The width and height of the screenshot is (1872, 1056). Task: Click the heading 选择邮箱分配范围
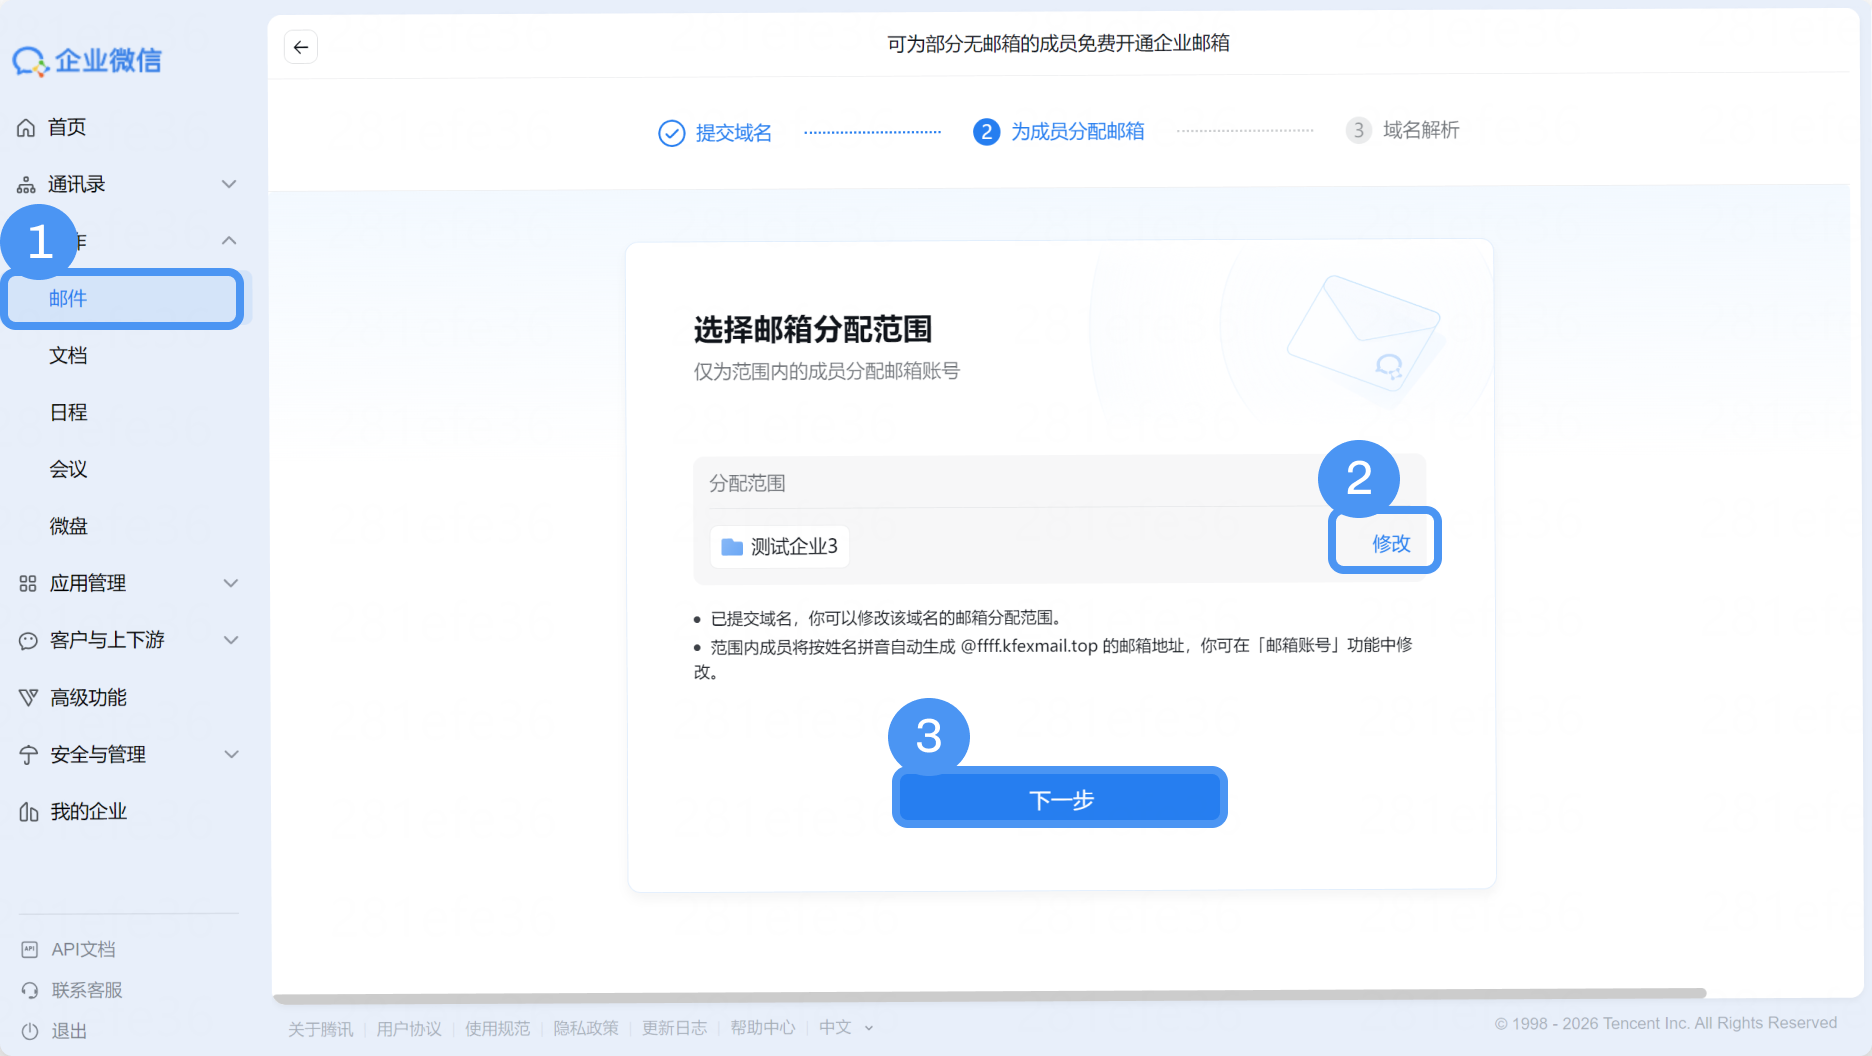tap(813, 329)
